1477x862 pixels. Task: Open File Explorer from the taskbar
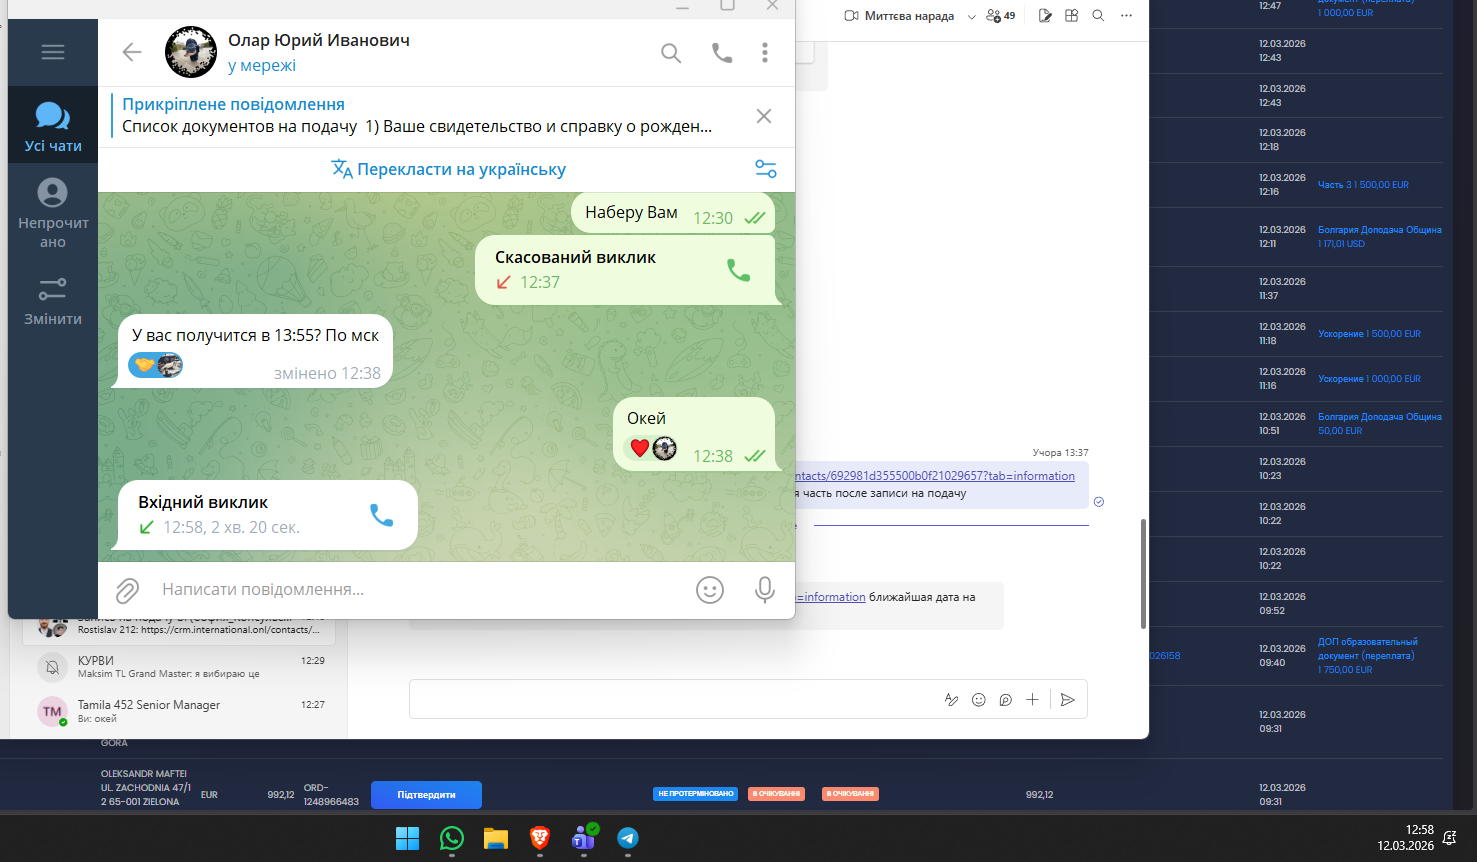click(x=496, y=838)
